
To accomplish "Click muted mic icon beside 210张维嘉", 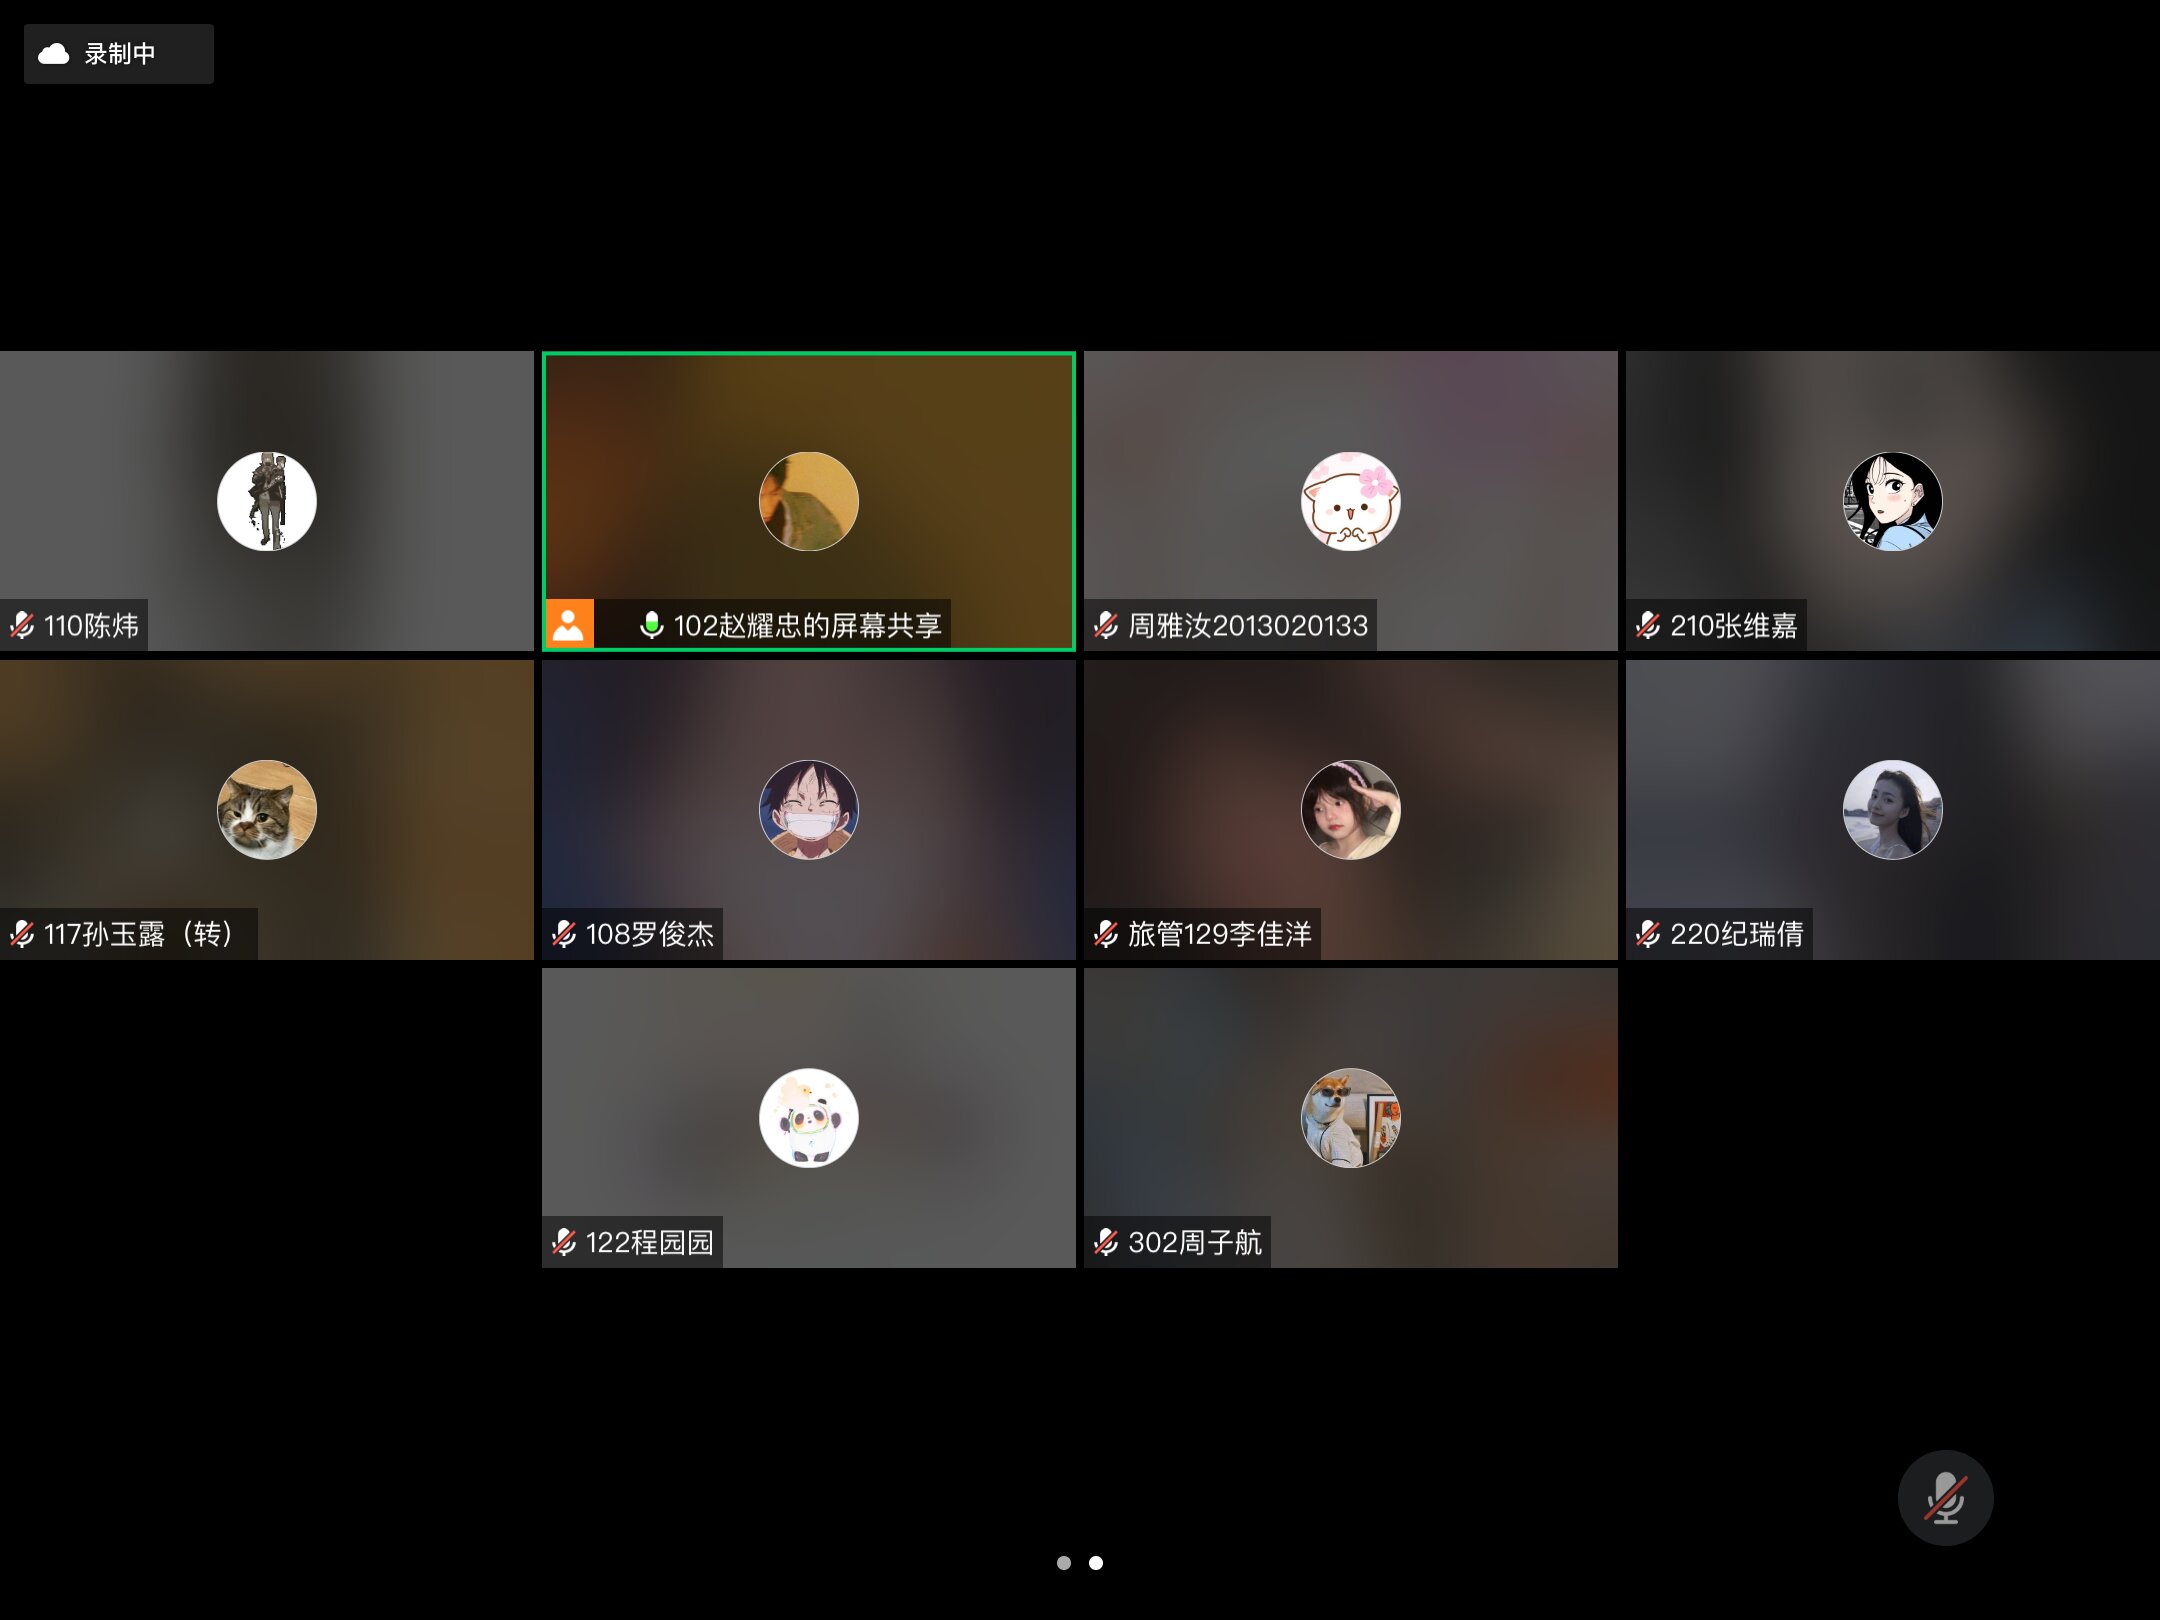I will pyautogui.click(x=1648, y=625).
